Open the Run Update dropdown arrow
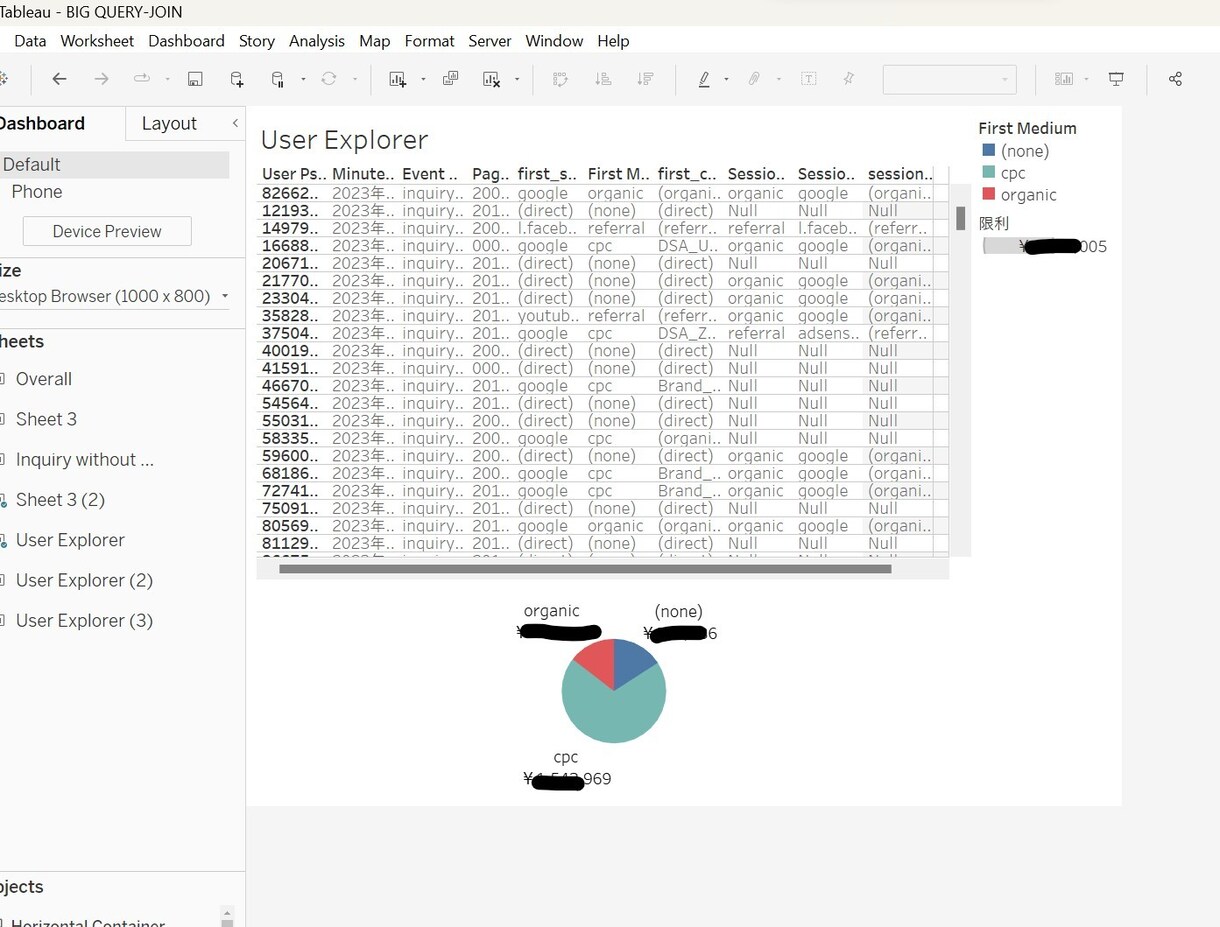The image size is (1220, 927). pyautogui.click(x=354, y=79)
